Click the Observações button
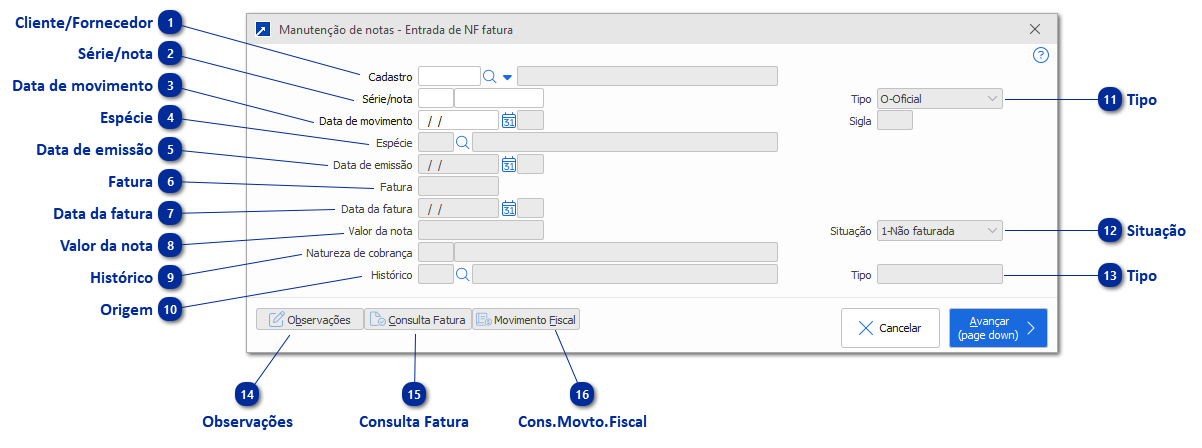 (x=309, y=320)
